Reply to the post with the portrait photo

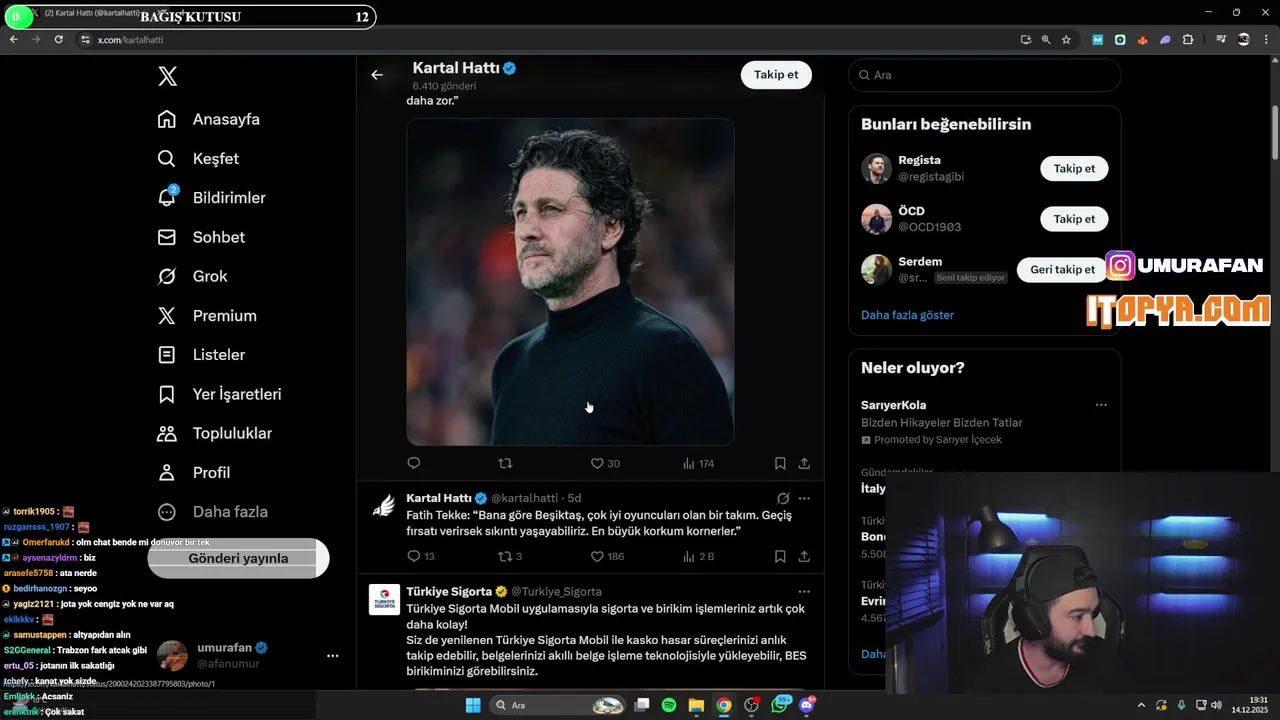[414, 463]
